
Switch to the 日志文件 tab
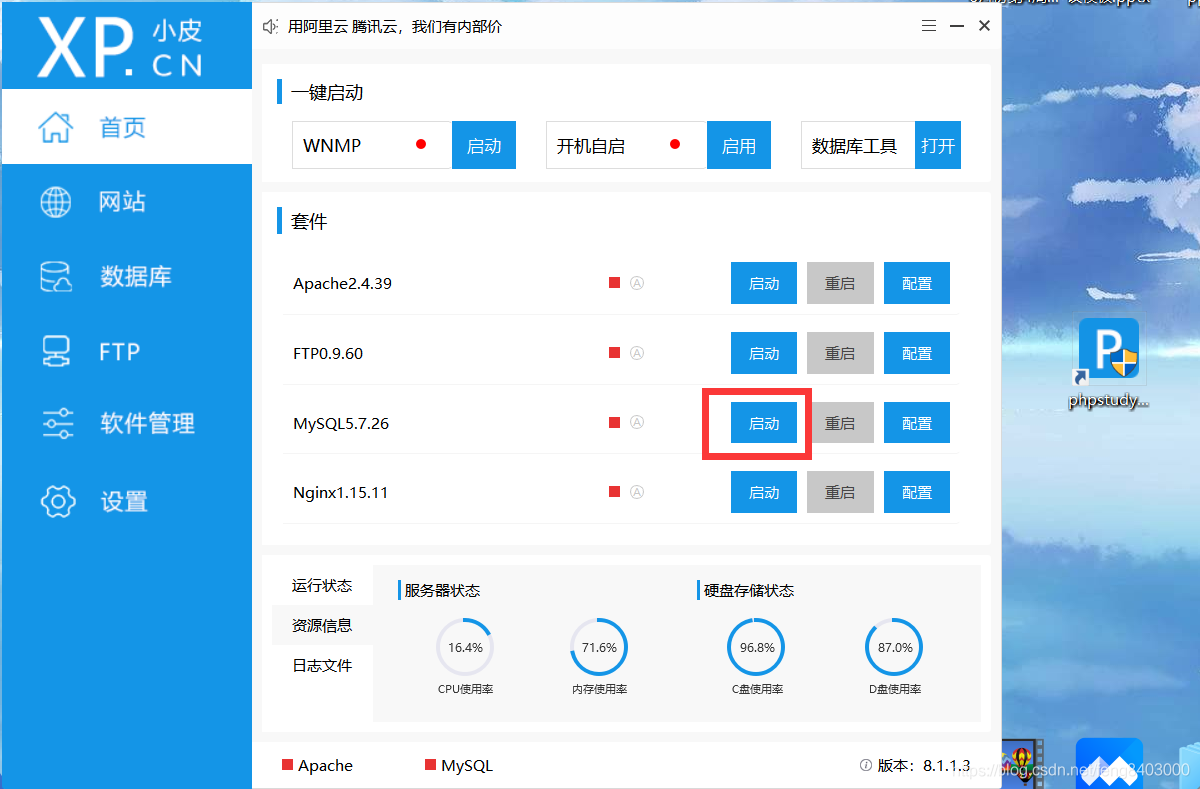pyautogui.click(x=322, y=665)
